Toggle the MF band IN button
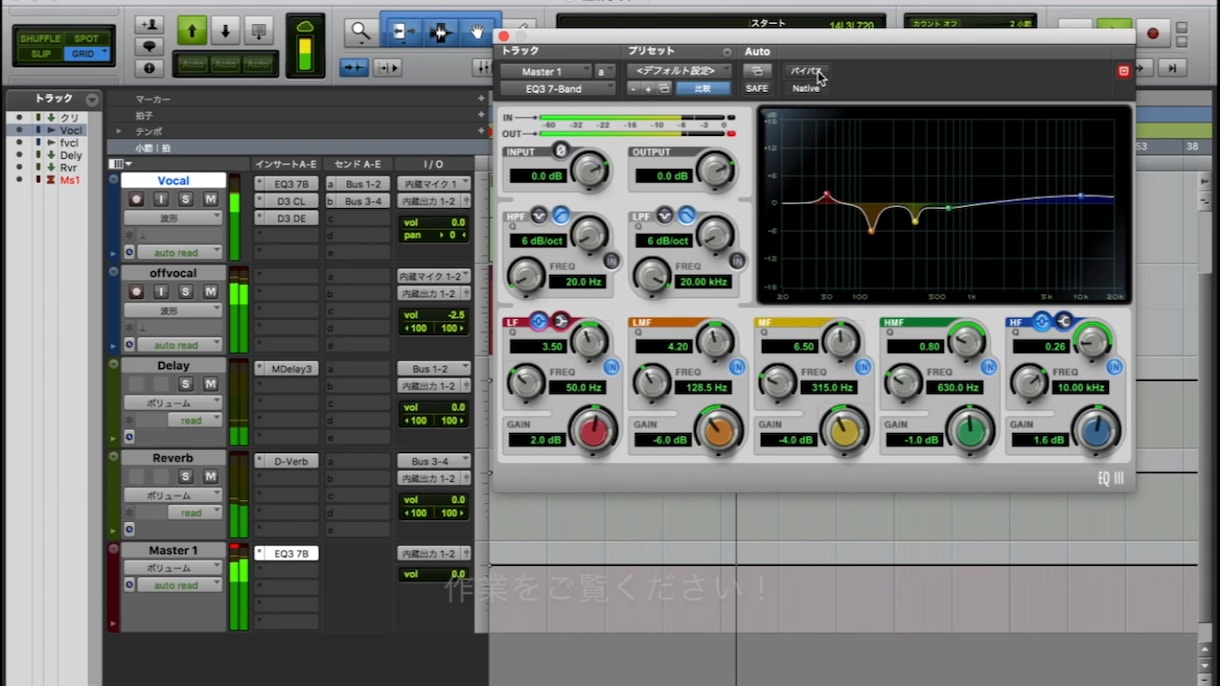Image resolution: width=1220 pixels, height=686 pixels. pyautogui.click(x=863, y=368)
